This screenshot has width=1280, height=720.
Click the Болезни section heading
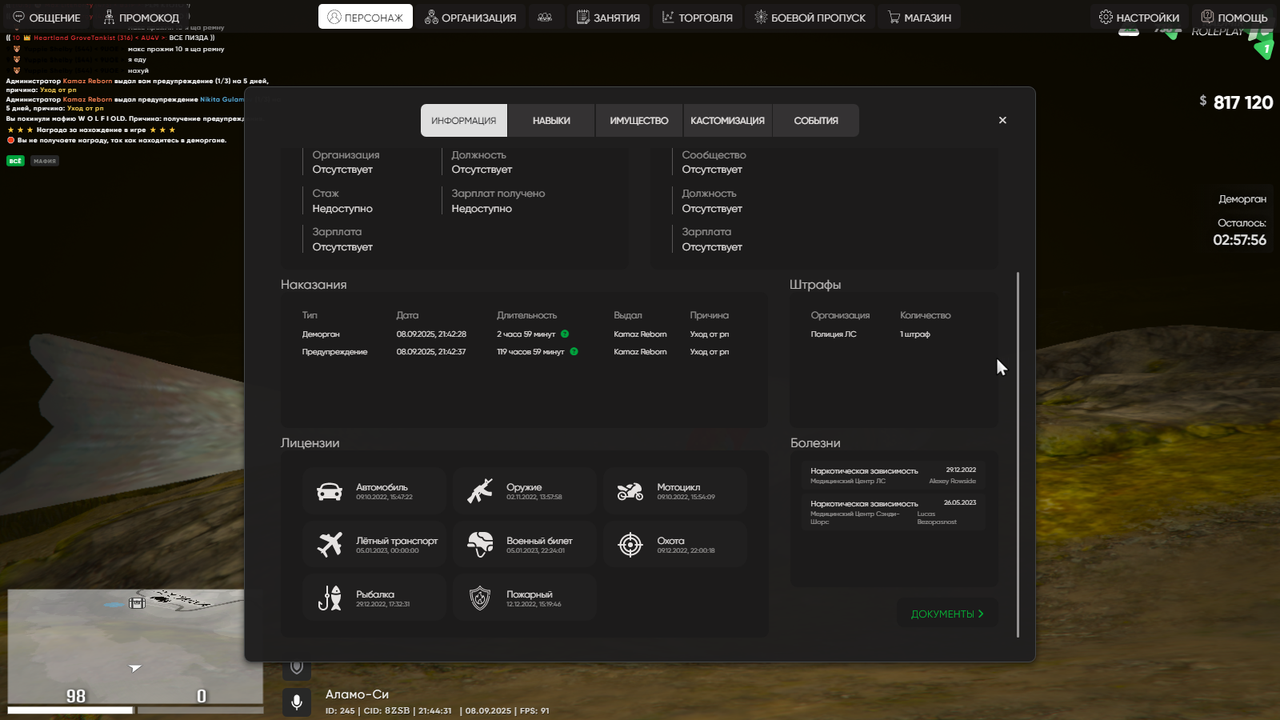[815, 443]
